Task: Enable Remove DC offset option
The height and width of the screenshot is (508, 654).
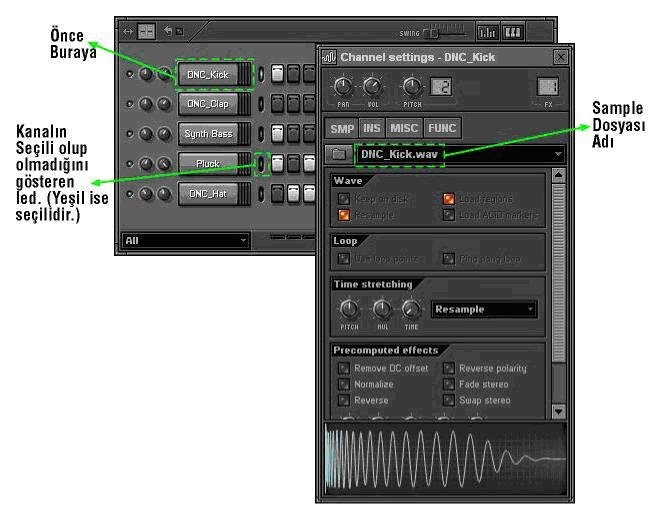Action: tap(344, 368)
